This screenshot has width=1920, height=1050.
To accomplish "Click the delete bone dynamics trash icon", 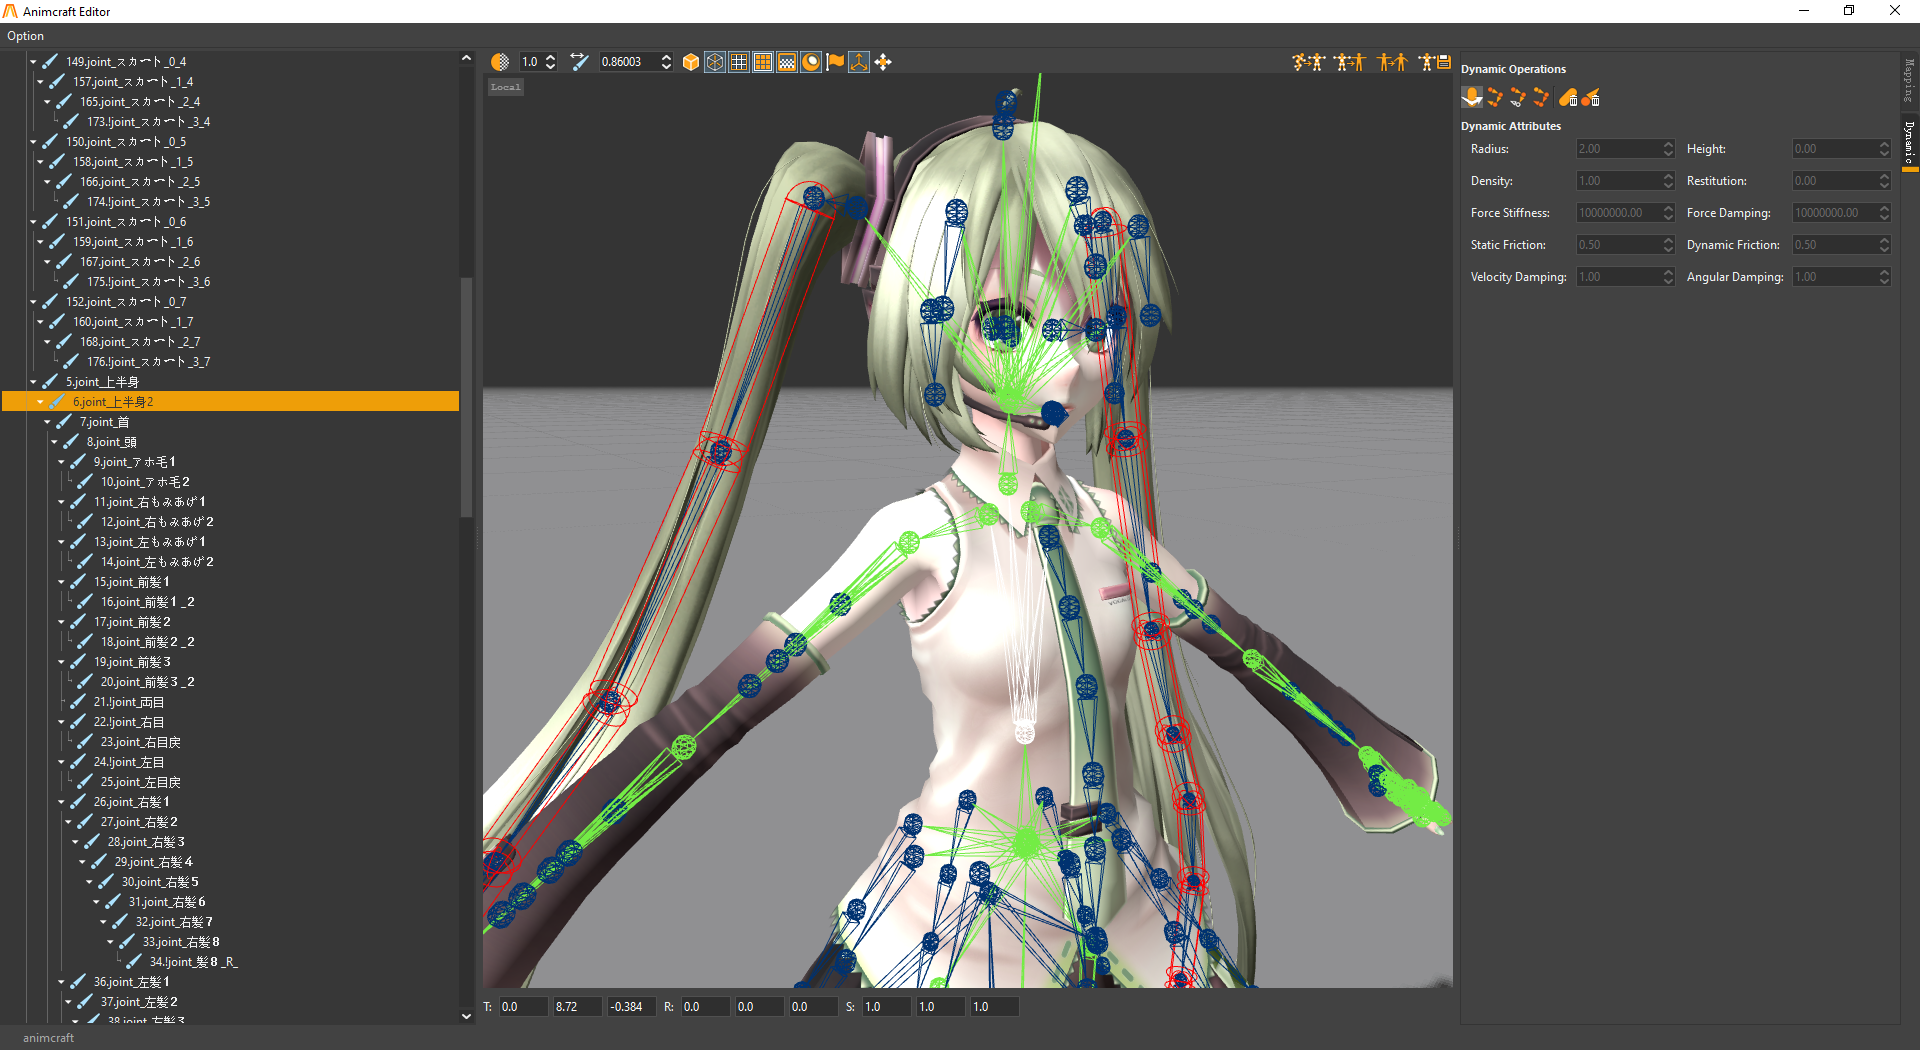I will click(x=1591, y=97).
